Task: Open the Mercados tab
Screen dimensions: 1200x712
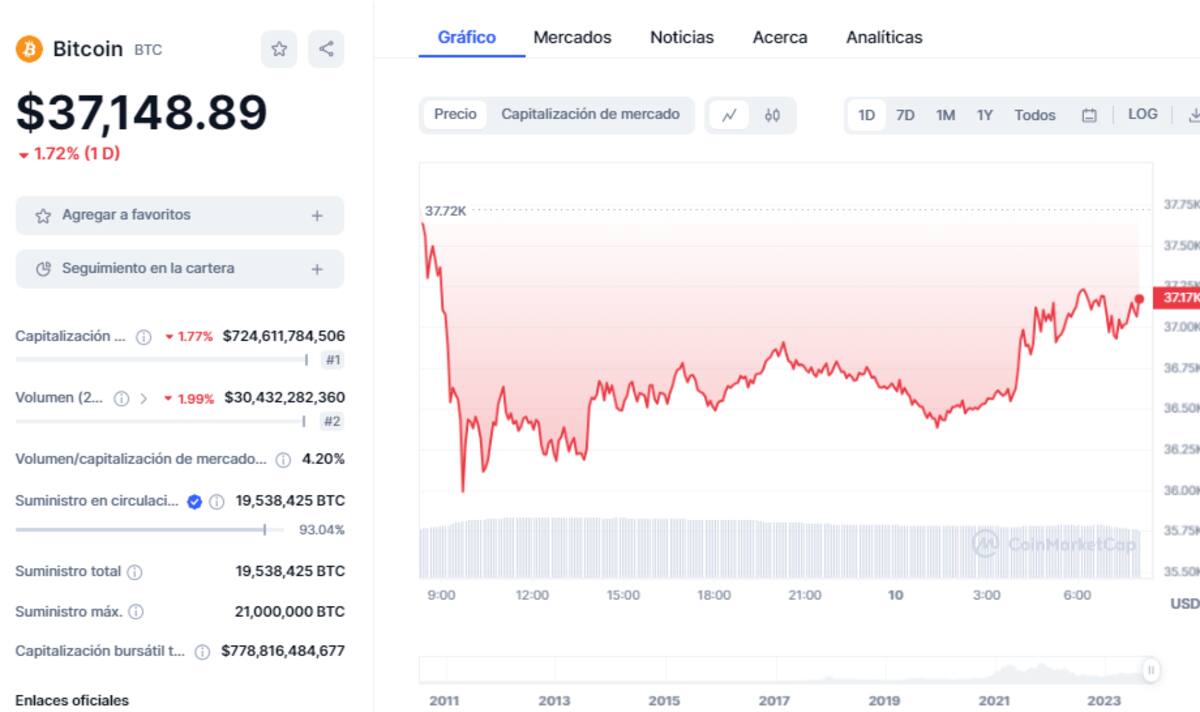Action: [x=572, y=37]
